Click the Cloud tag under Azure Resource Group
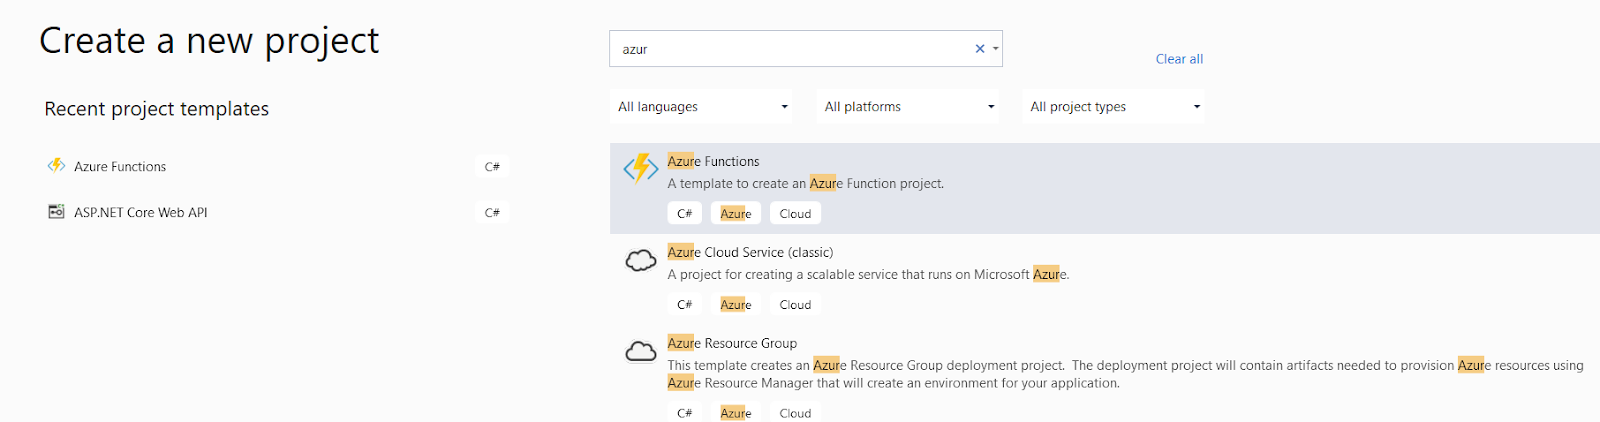1600x422 pixels. click(795, 412)
